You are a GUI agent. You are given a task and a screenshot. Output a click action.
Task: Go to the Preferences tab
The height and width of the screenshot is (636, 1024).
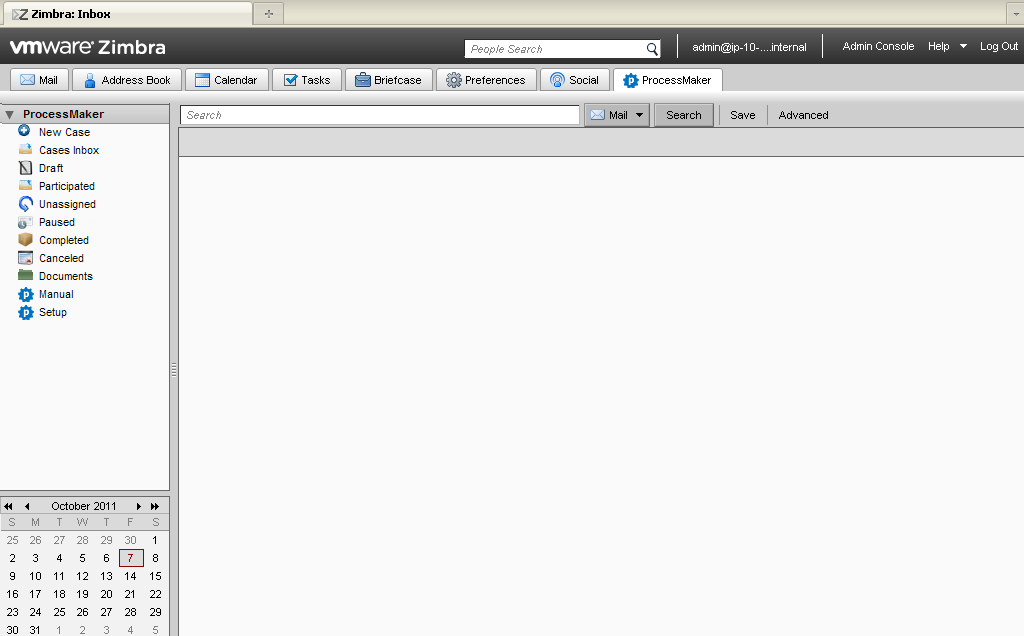485,80
